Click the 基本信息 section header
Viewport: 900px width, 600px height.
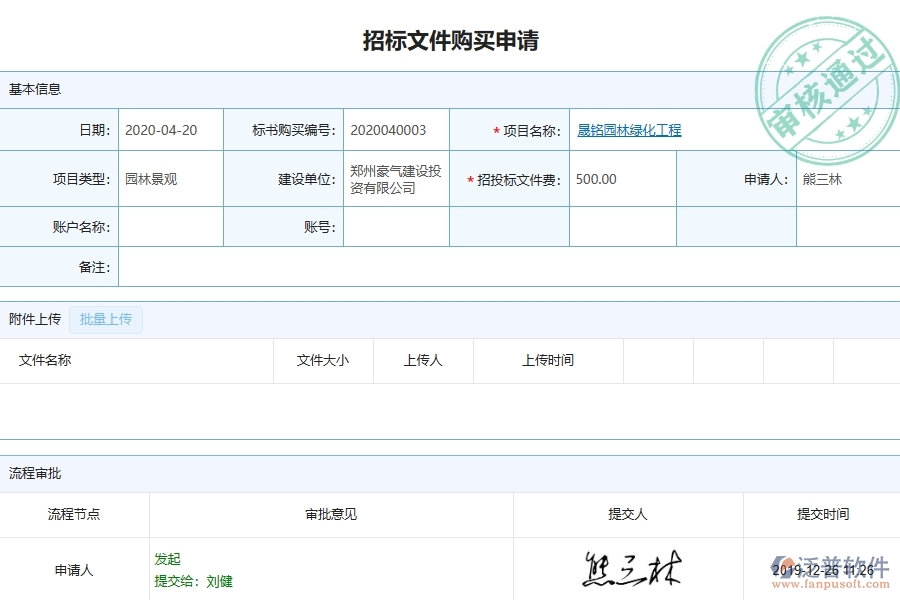[x=33, y=88]
